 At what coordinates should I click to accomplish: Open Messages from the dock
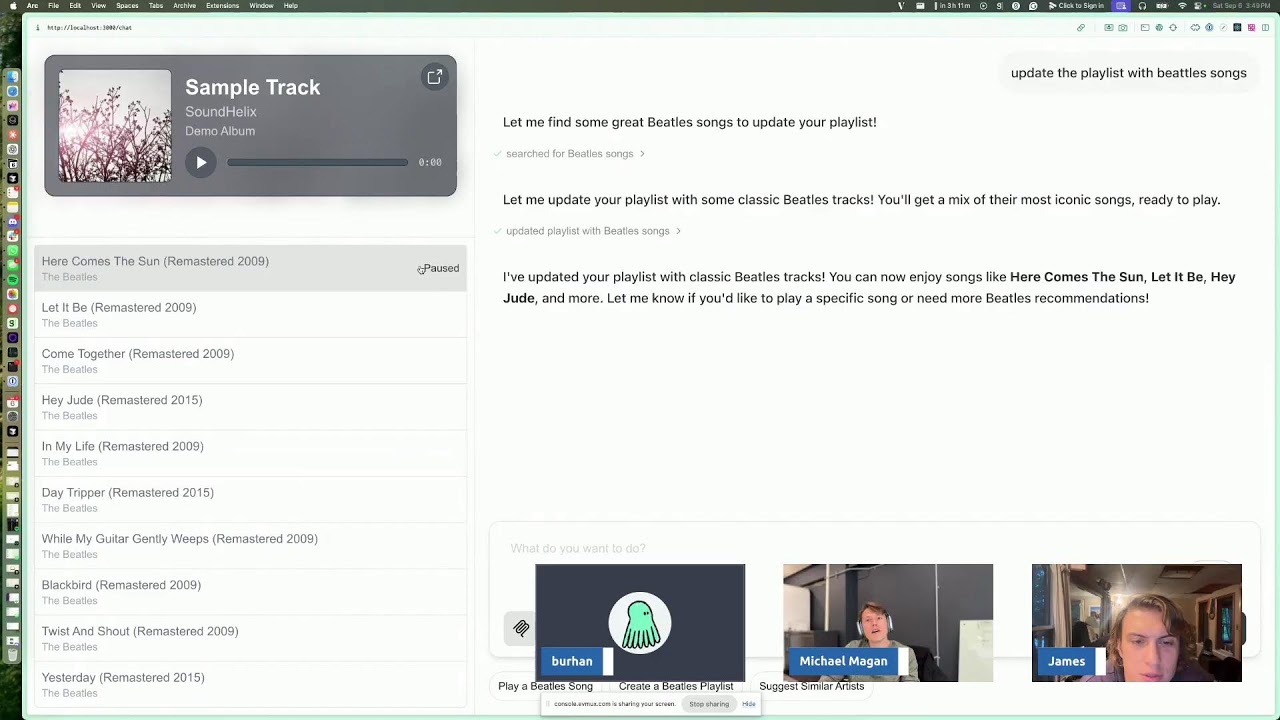click(12, 265)
